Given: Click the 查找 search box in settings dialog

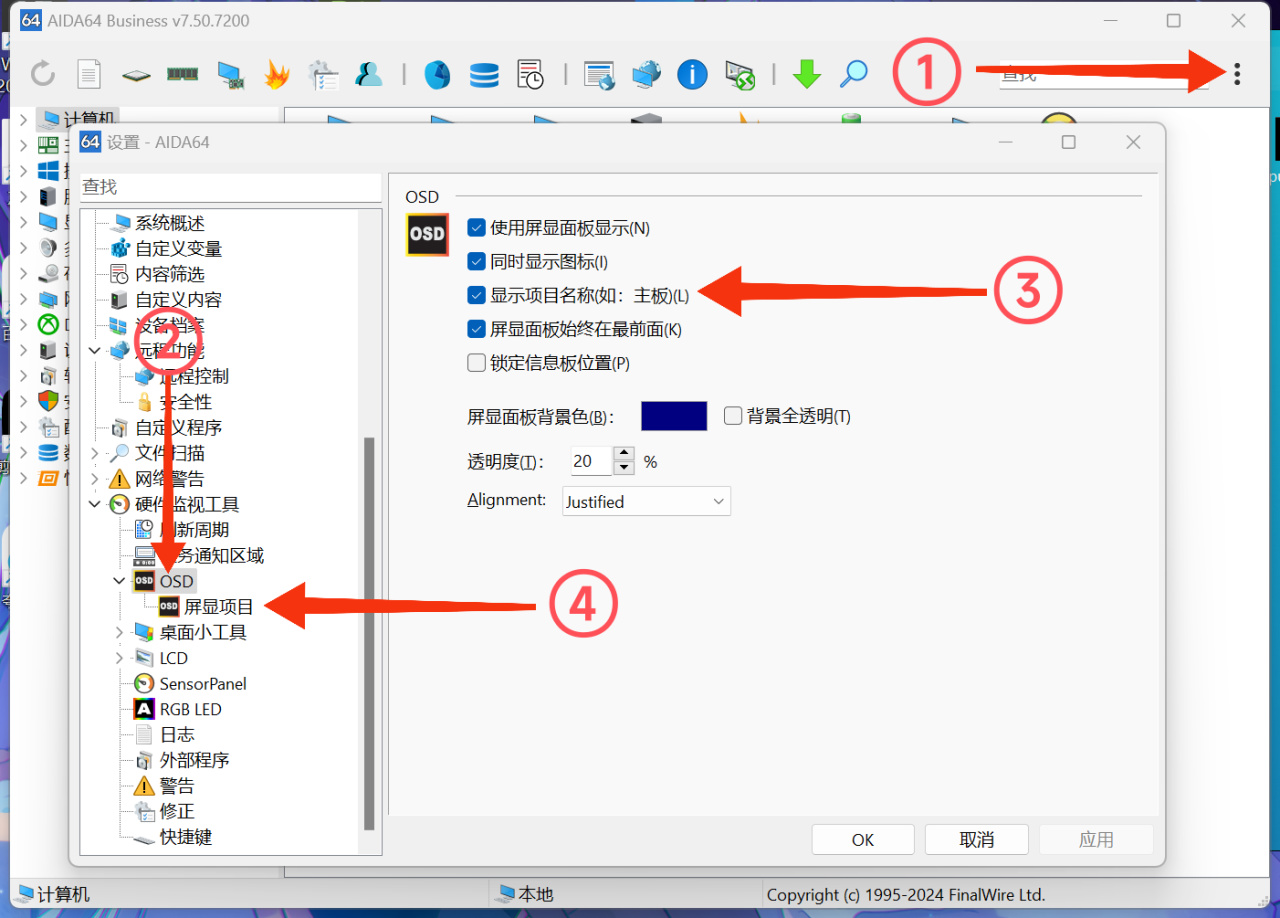Looking at the screenshot, I should pyautogui.click(x=230, y=187).
